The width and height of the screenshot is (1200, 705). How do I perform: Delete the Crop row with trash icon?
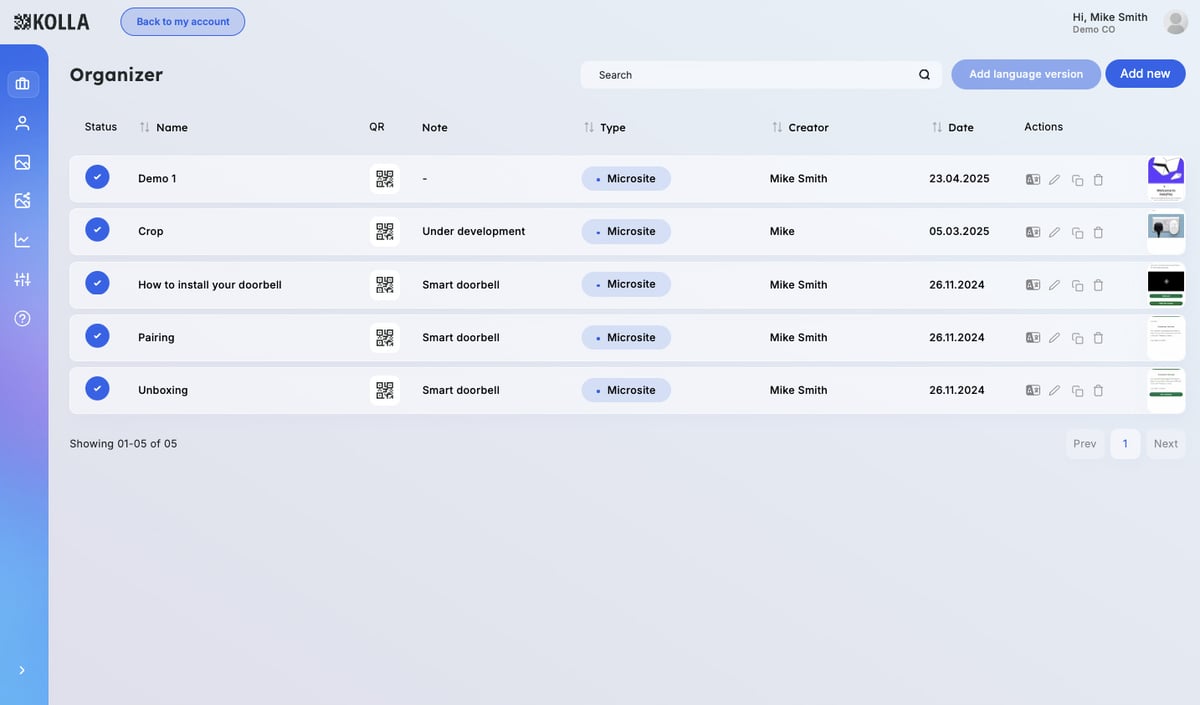tap(1098, 232)
